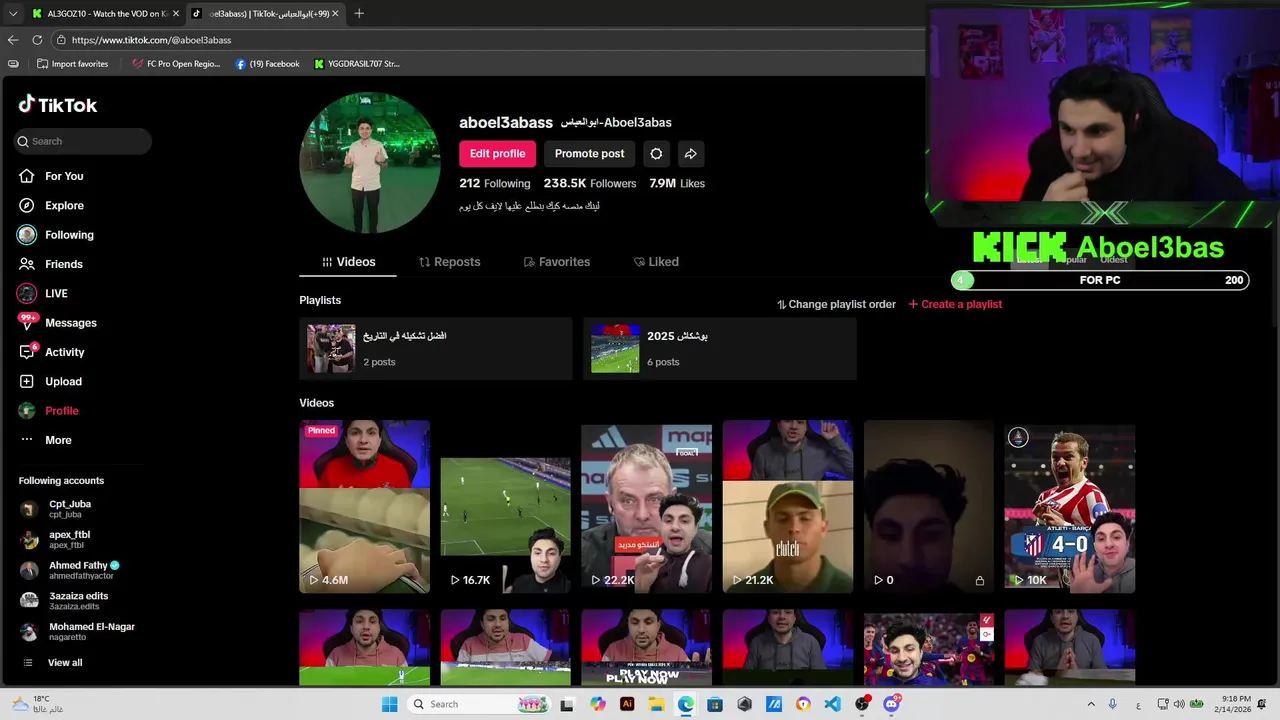Close the TikTok browser tab

(335, 14)
